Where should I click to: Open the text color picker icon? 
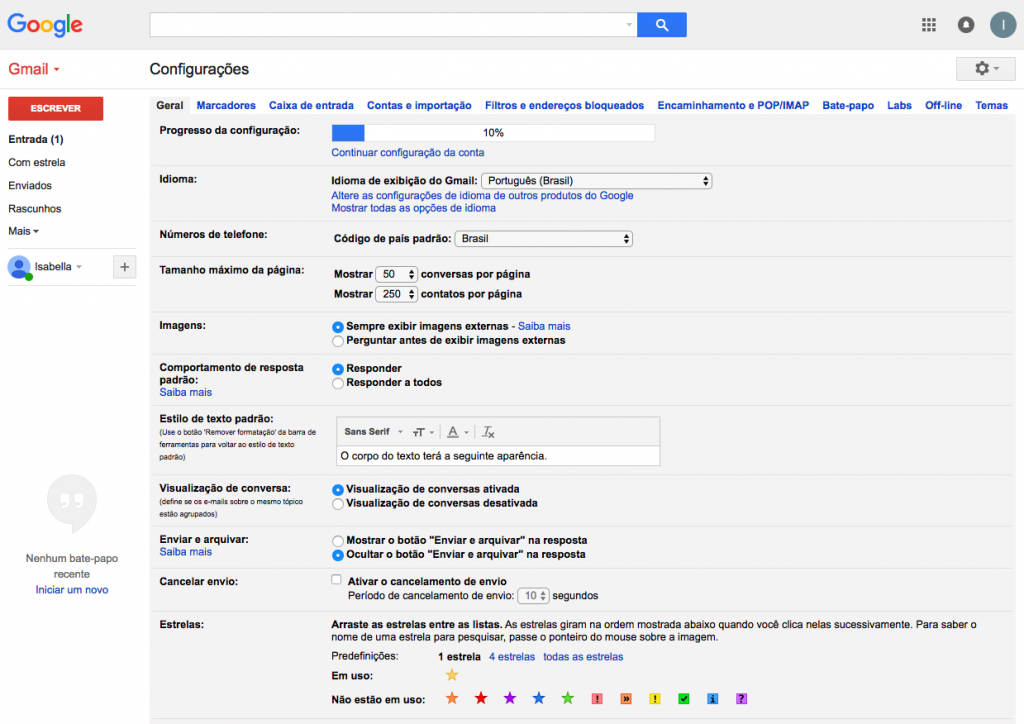point(456,432)
